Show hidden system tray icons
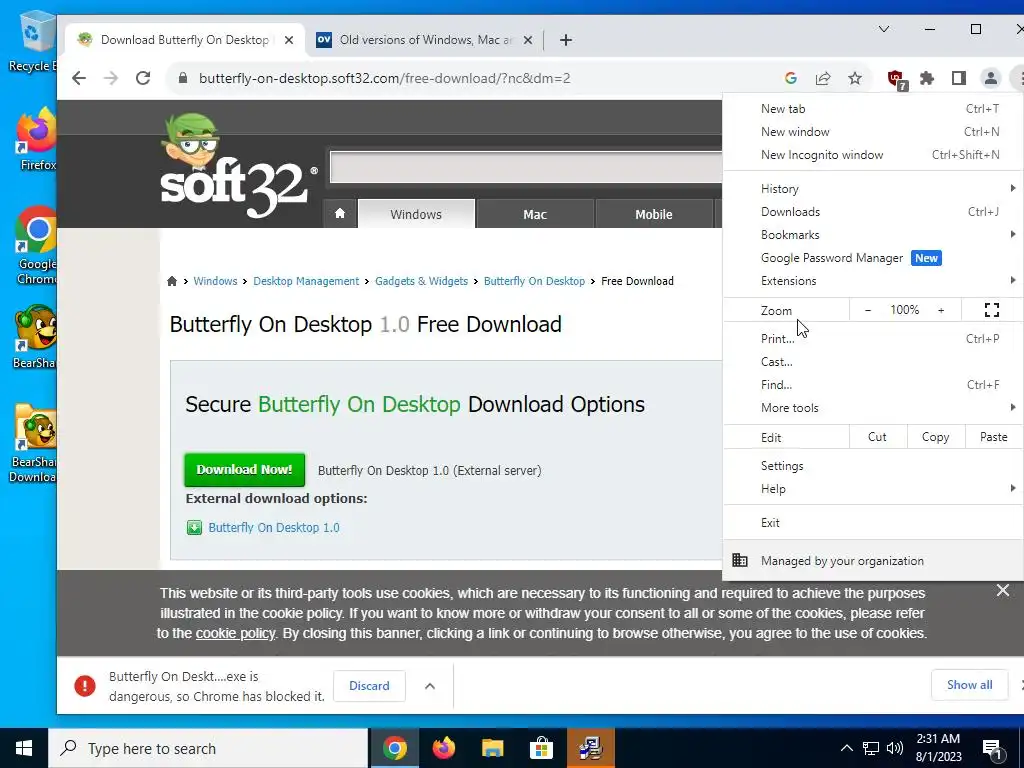 tap(846, 748)
